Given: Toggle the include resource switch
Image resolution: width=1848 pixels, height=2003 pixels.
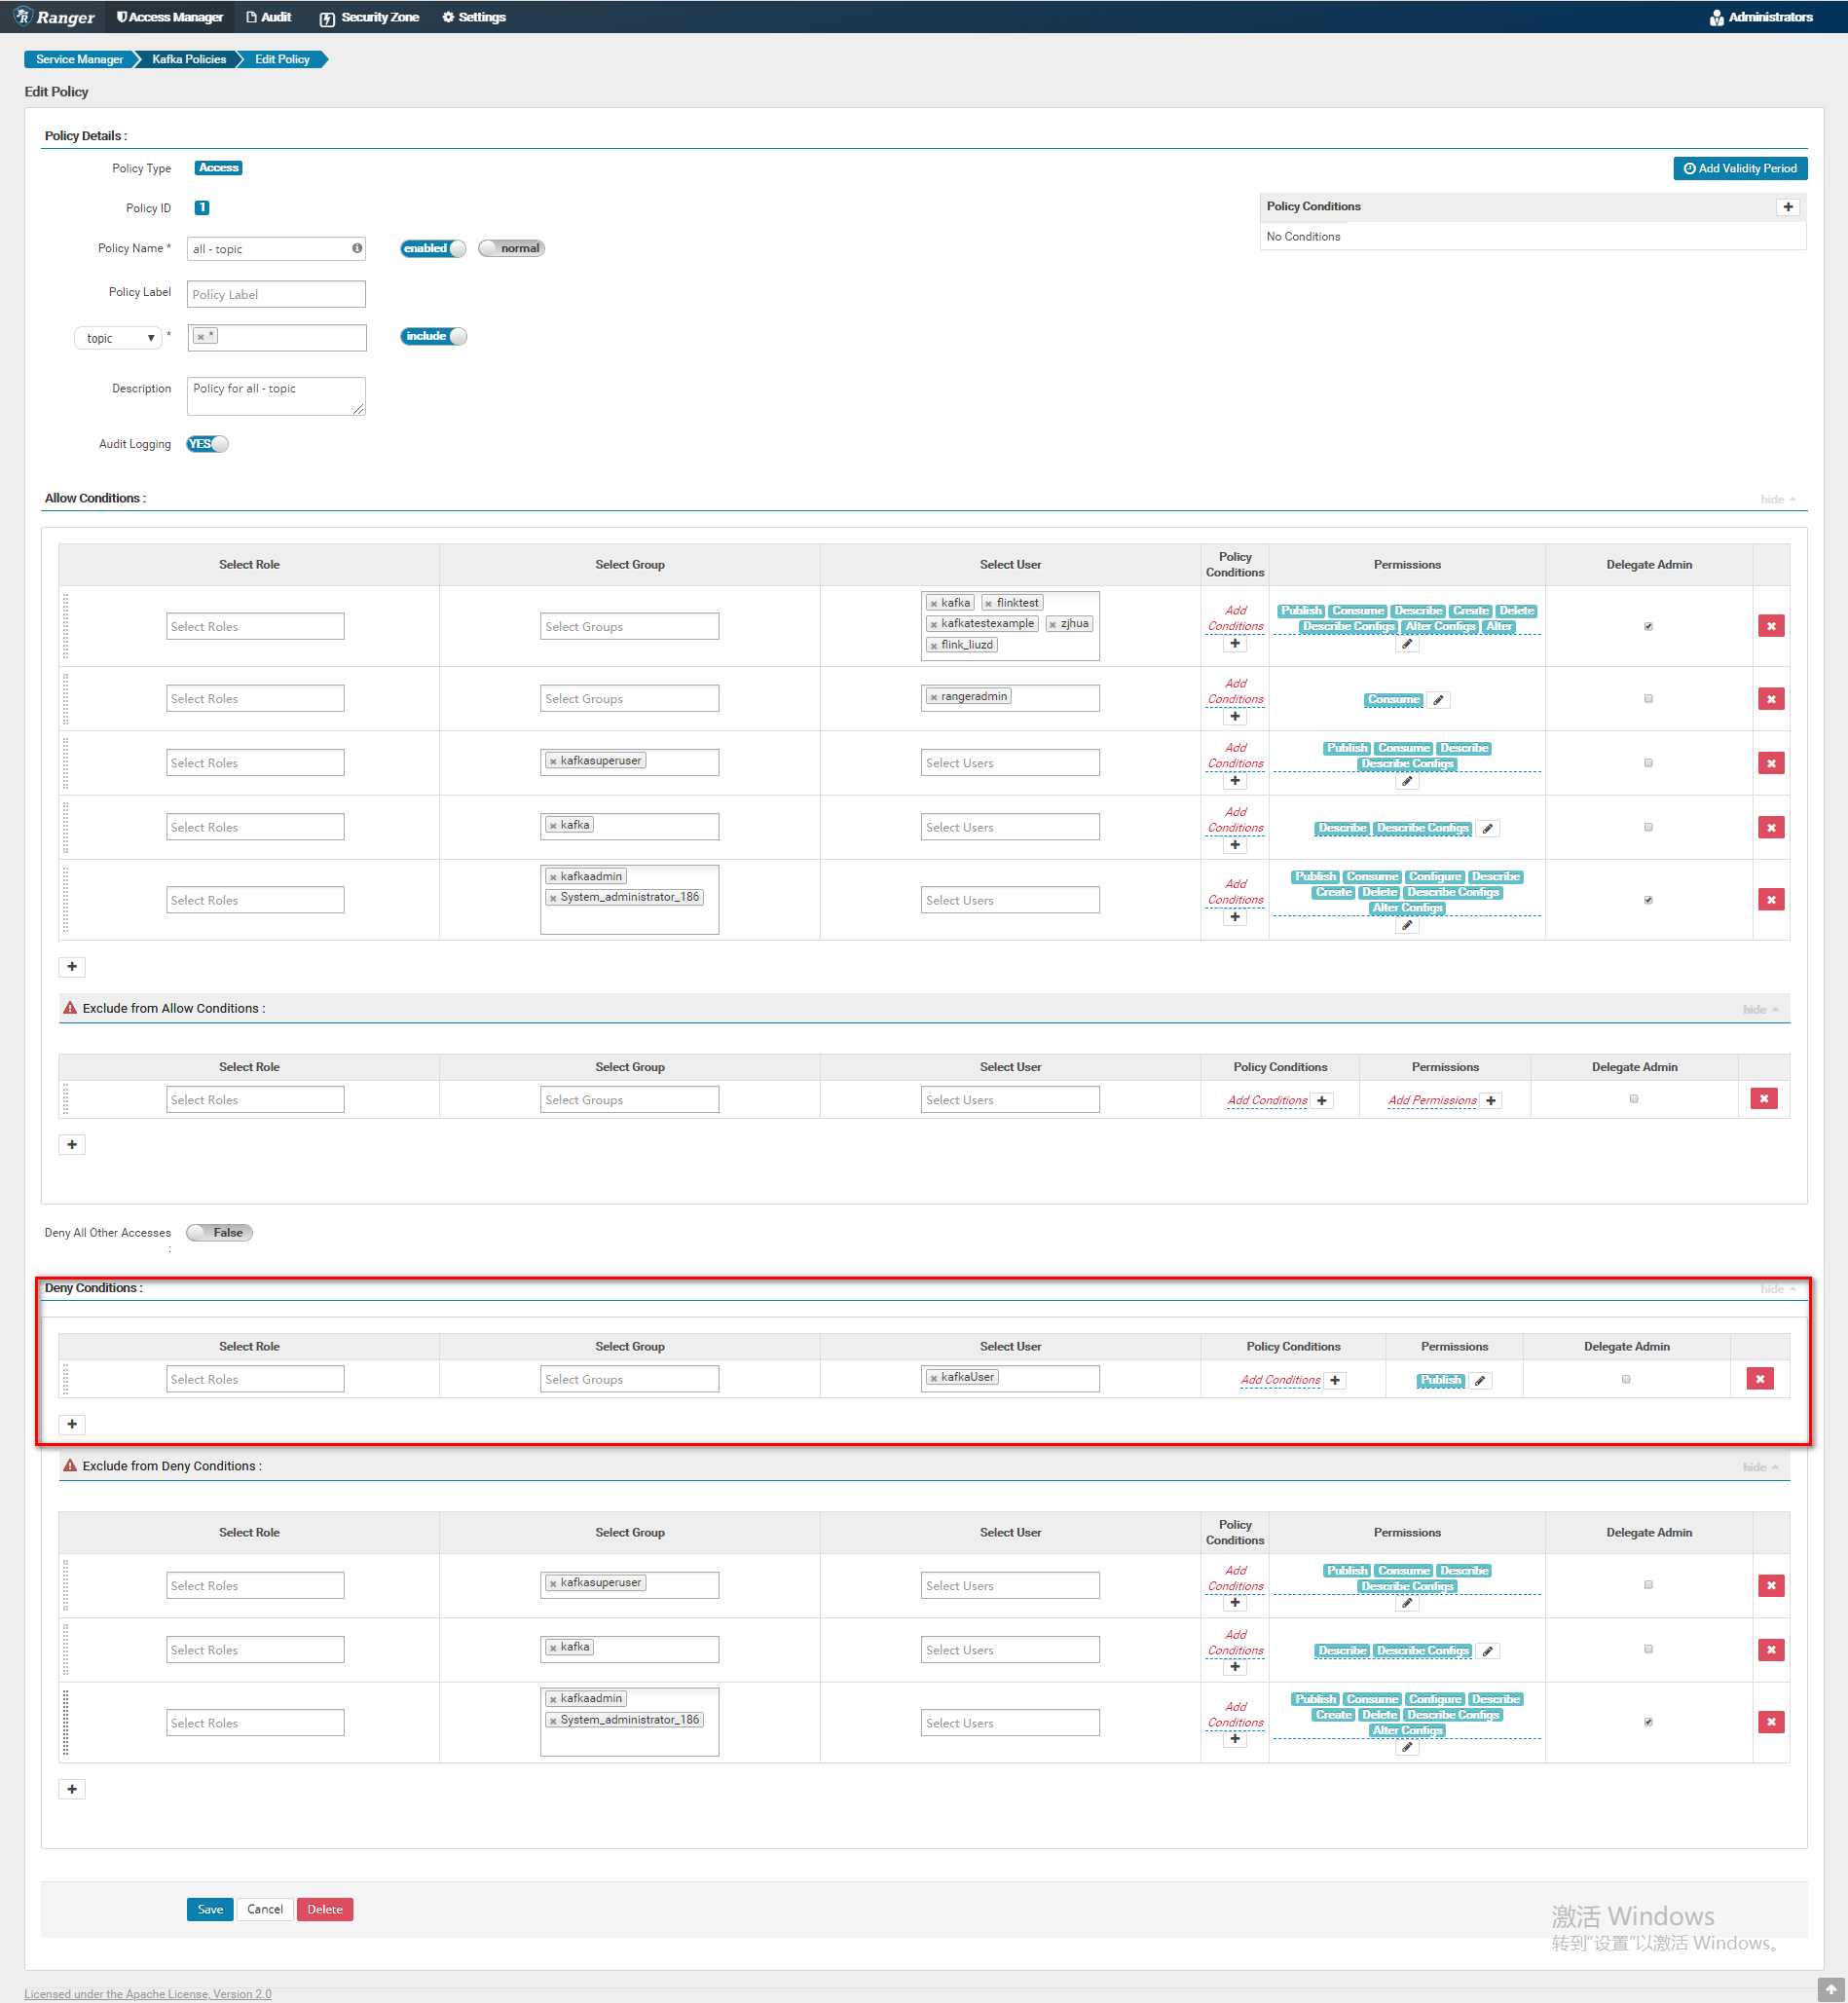Looking at the screenshot, I should coord(433,336).
